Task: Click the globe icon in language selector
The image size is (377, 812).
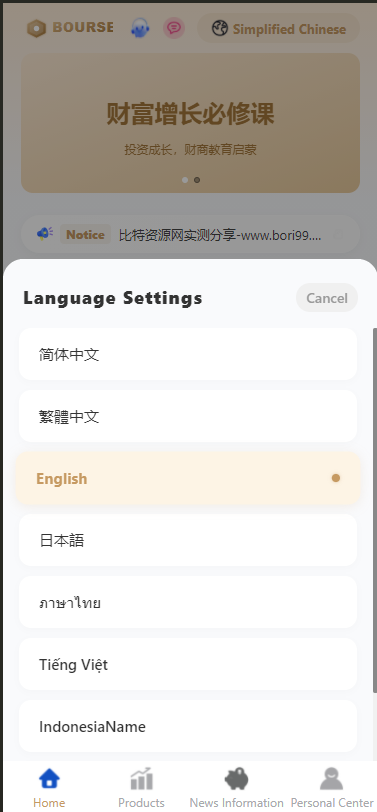Action: pos(220,28)
